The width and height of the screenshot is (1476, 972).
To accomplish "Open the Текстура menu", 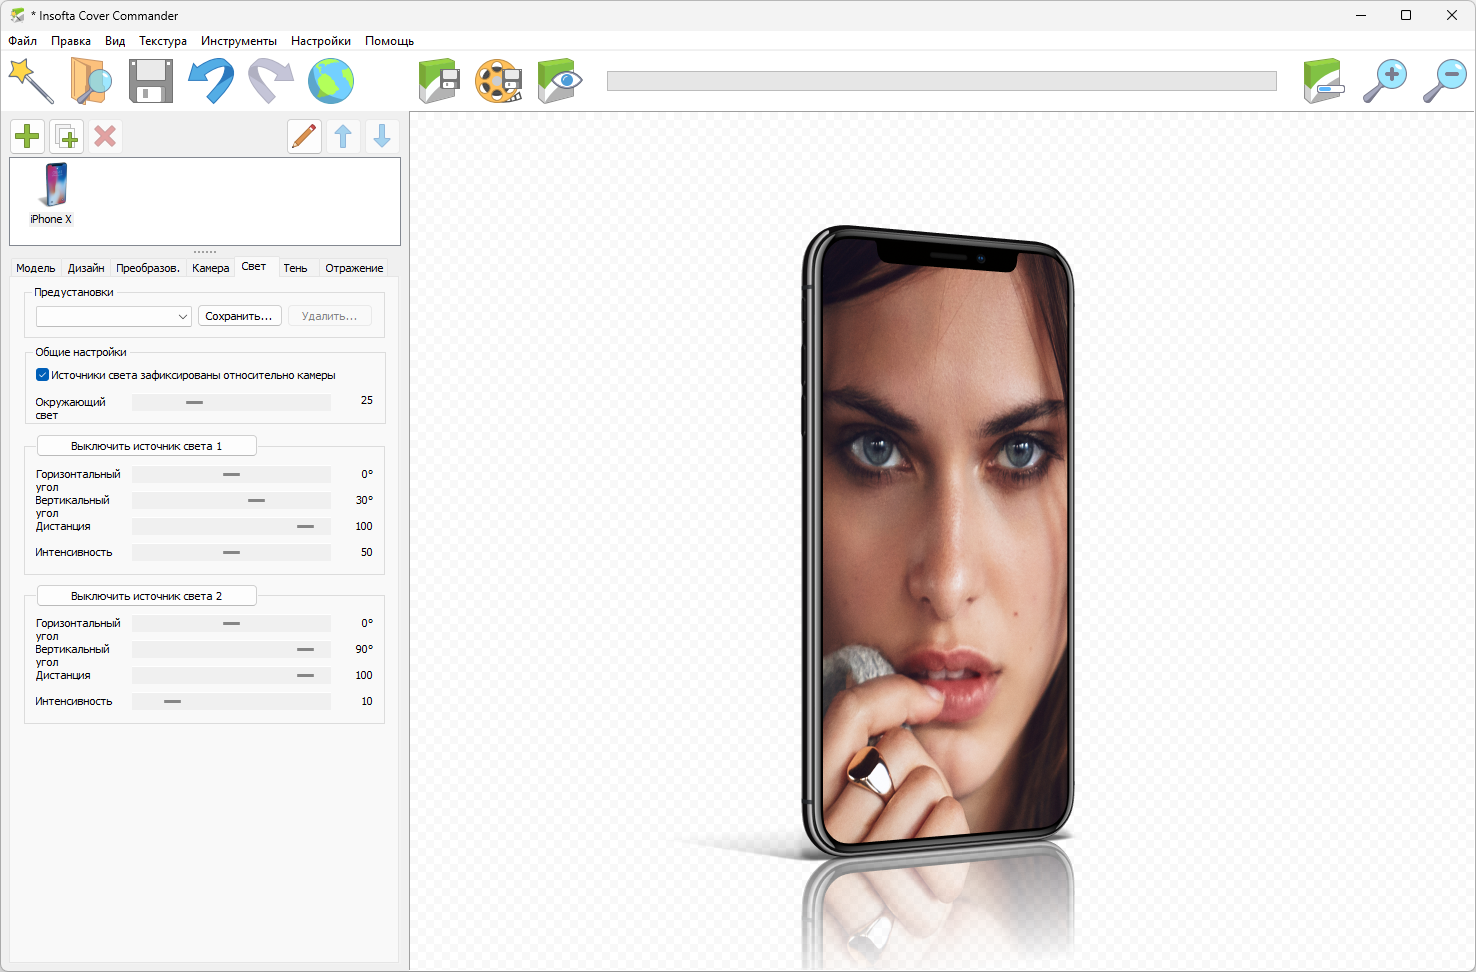I will pyautogui.click(x=163, y=41).
